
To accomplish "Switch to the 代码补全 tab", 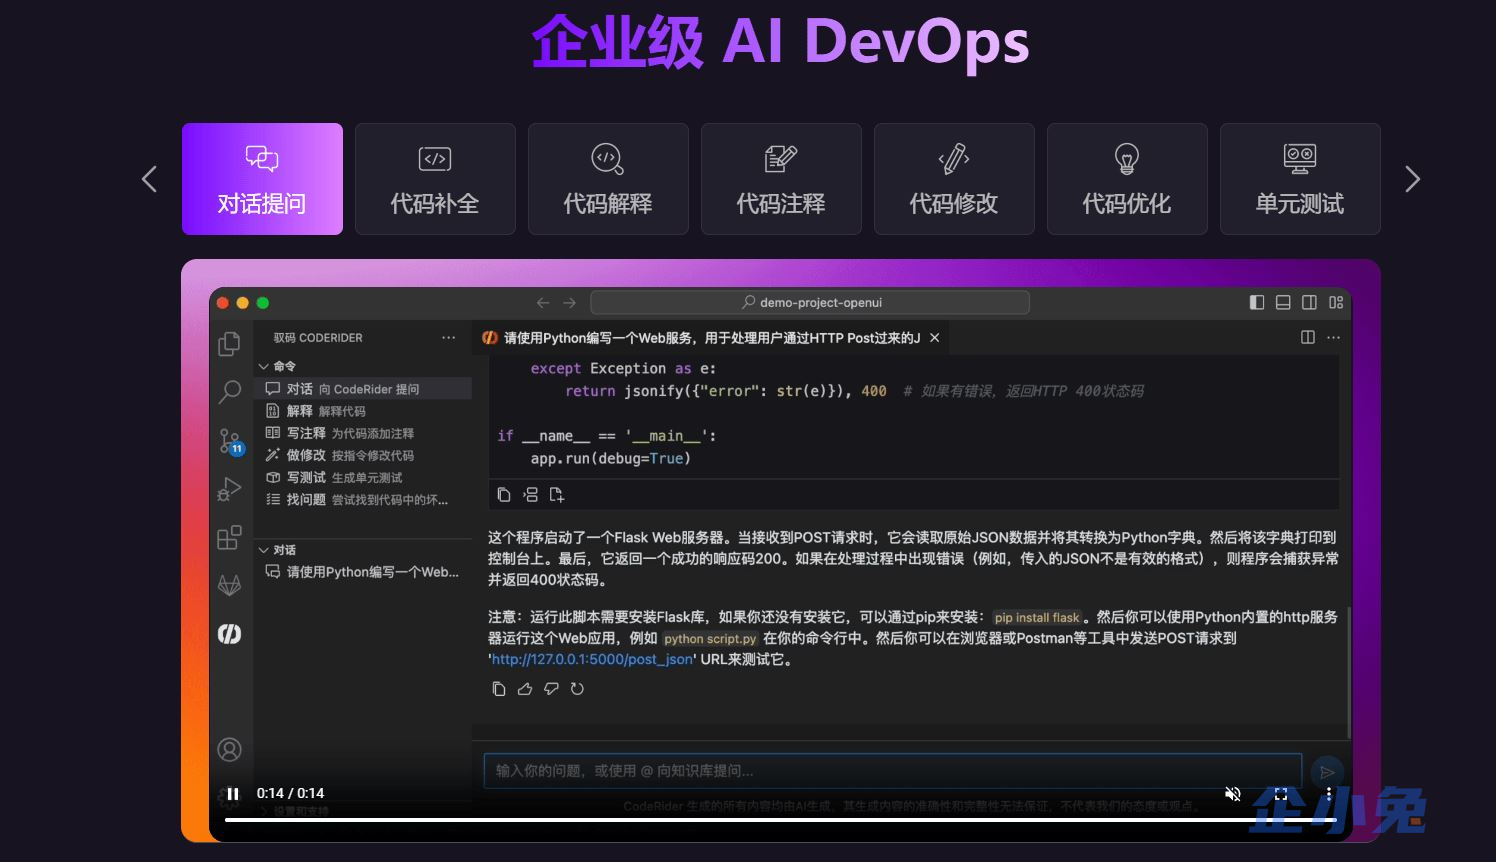I will (x=435, y=179).
